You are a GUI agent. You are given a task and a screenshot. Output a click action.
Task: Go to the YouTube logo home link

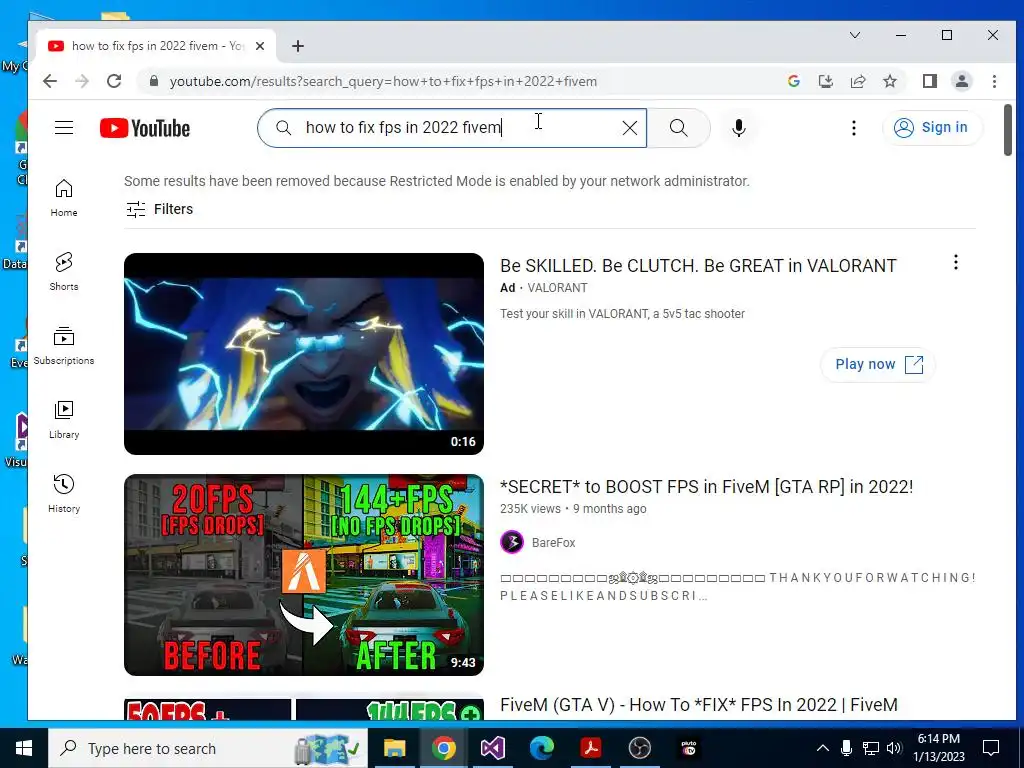pos(145,128)
